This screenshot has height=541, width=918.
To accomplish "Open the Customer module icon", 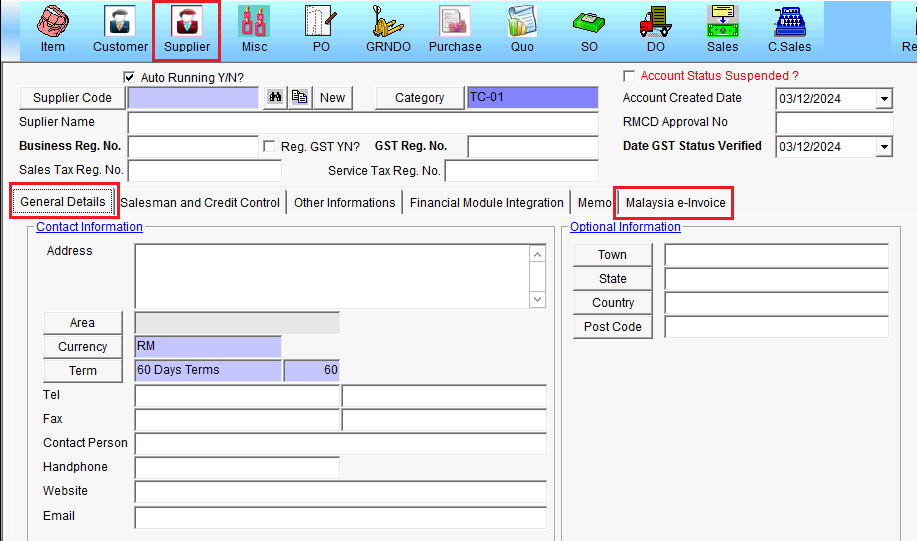I will 120,28.
